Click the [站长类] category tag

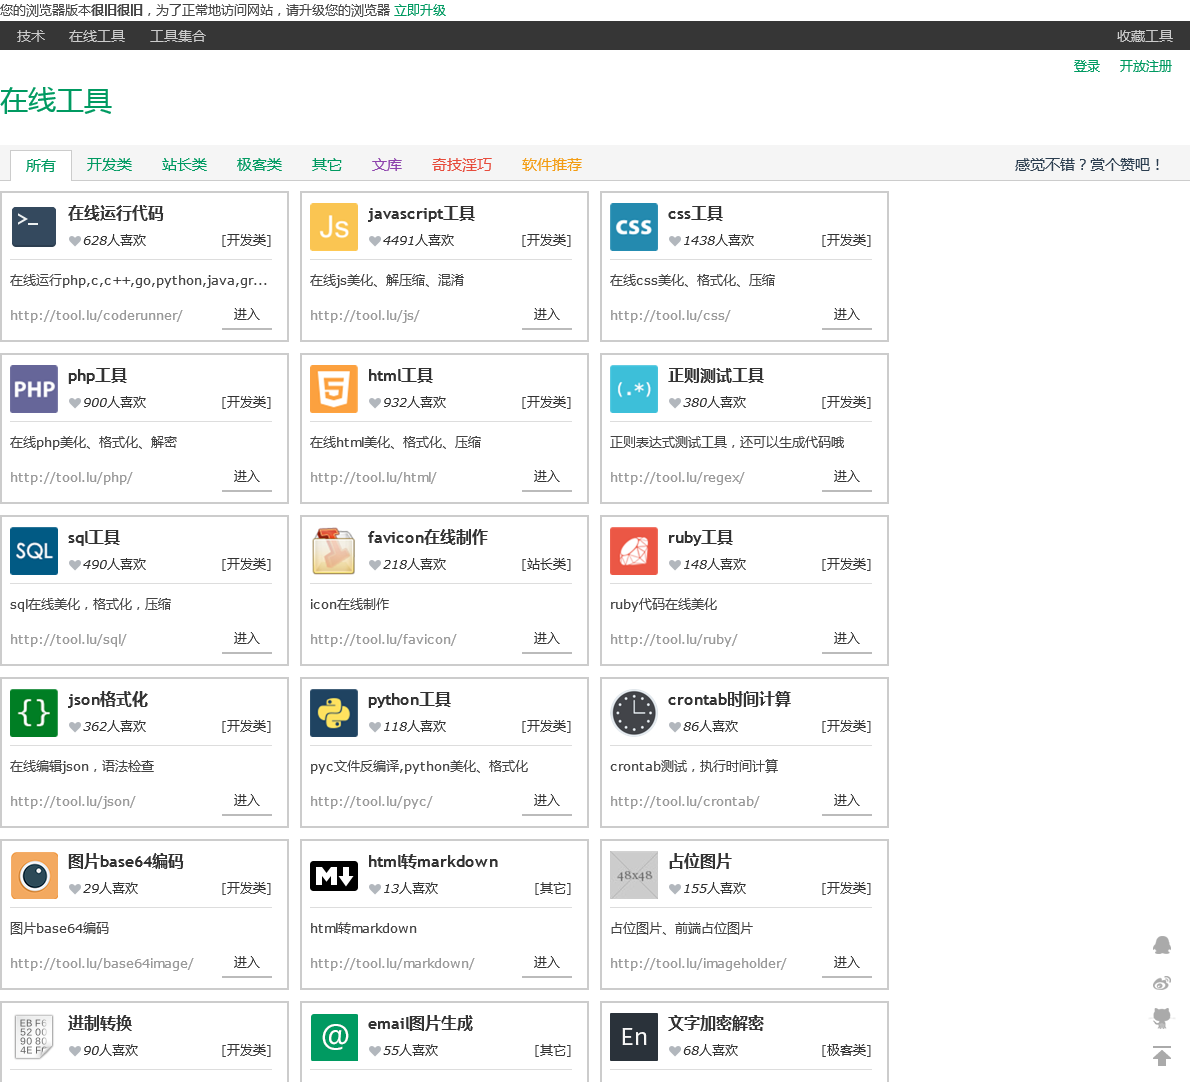coord(546,565)
